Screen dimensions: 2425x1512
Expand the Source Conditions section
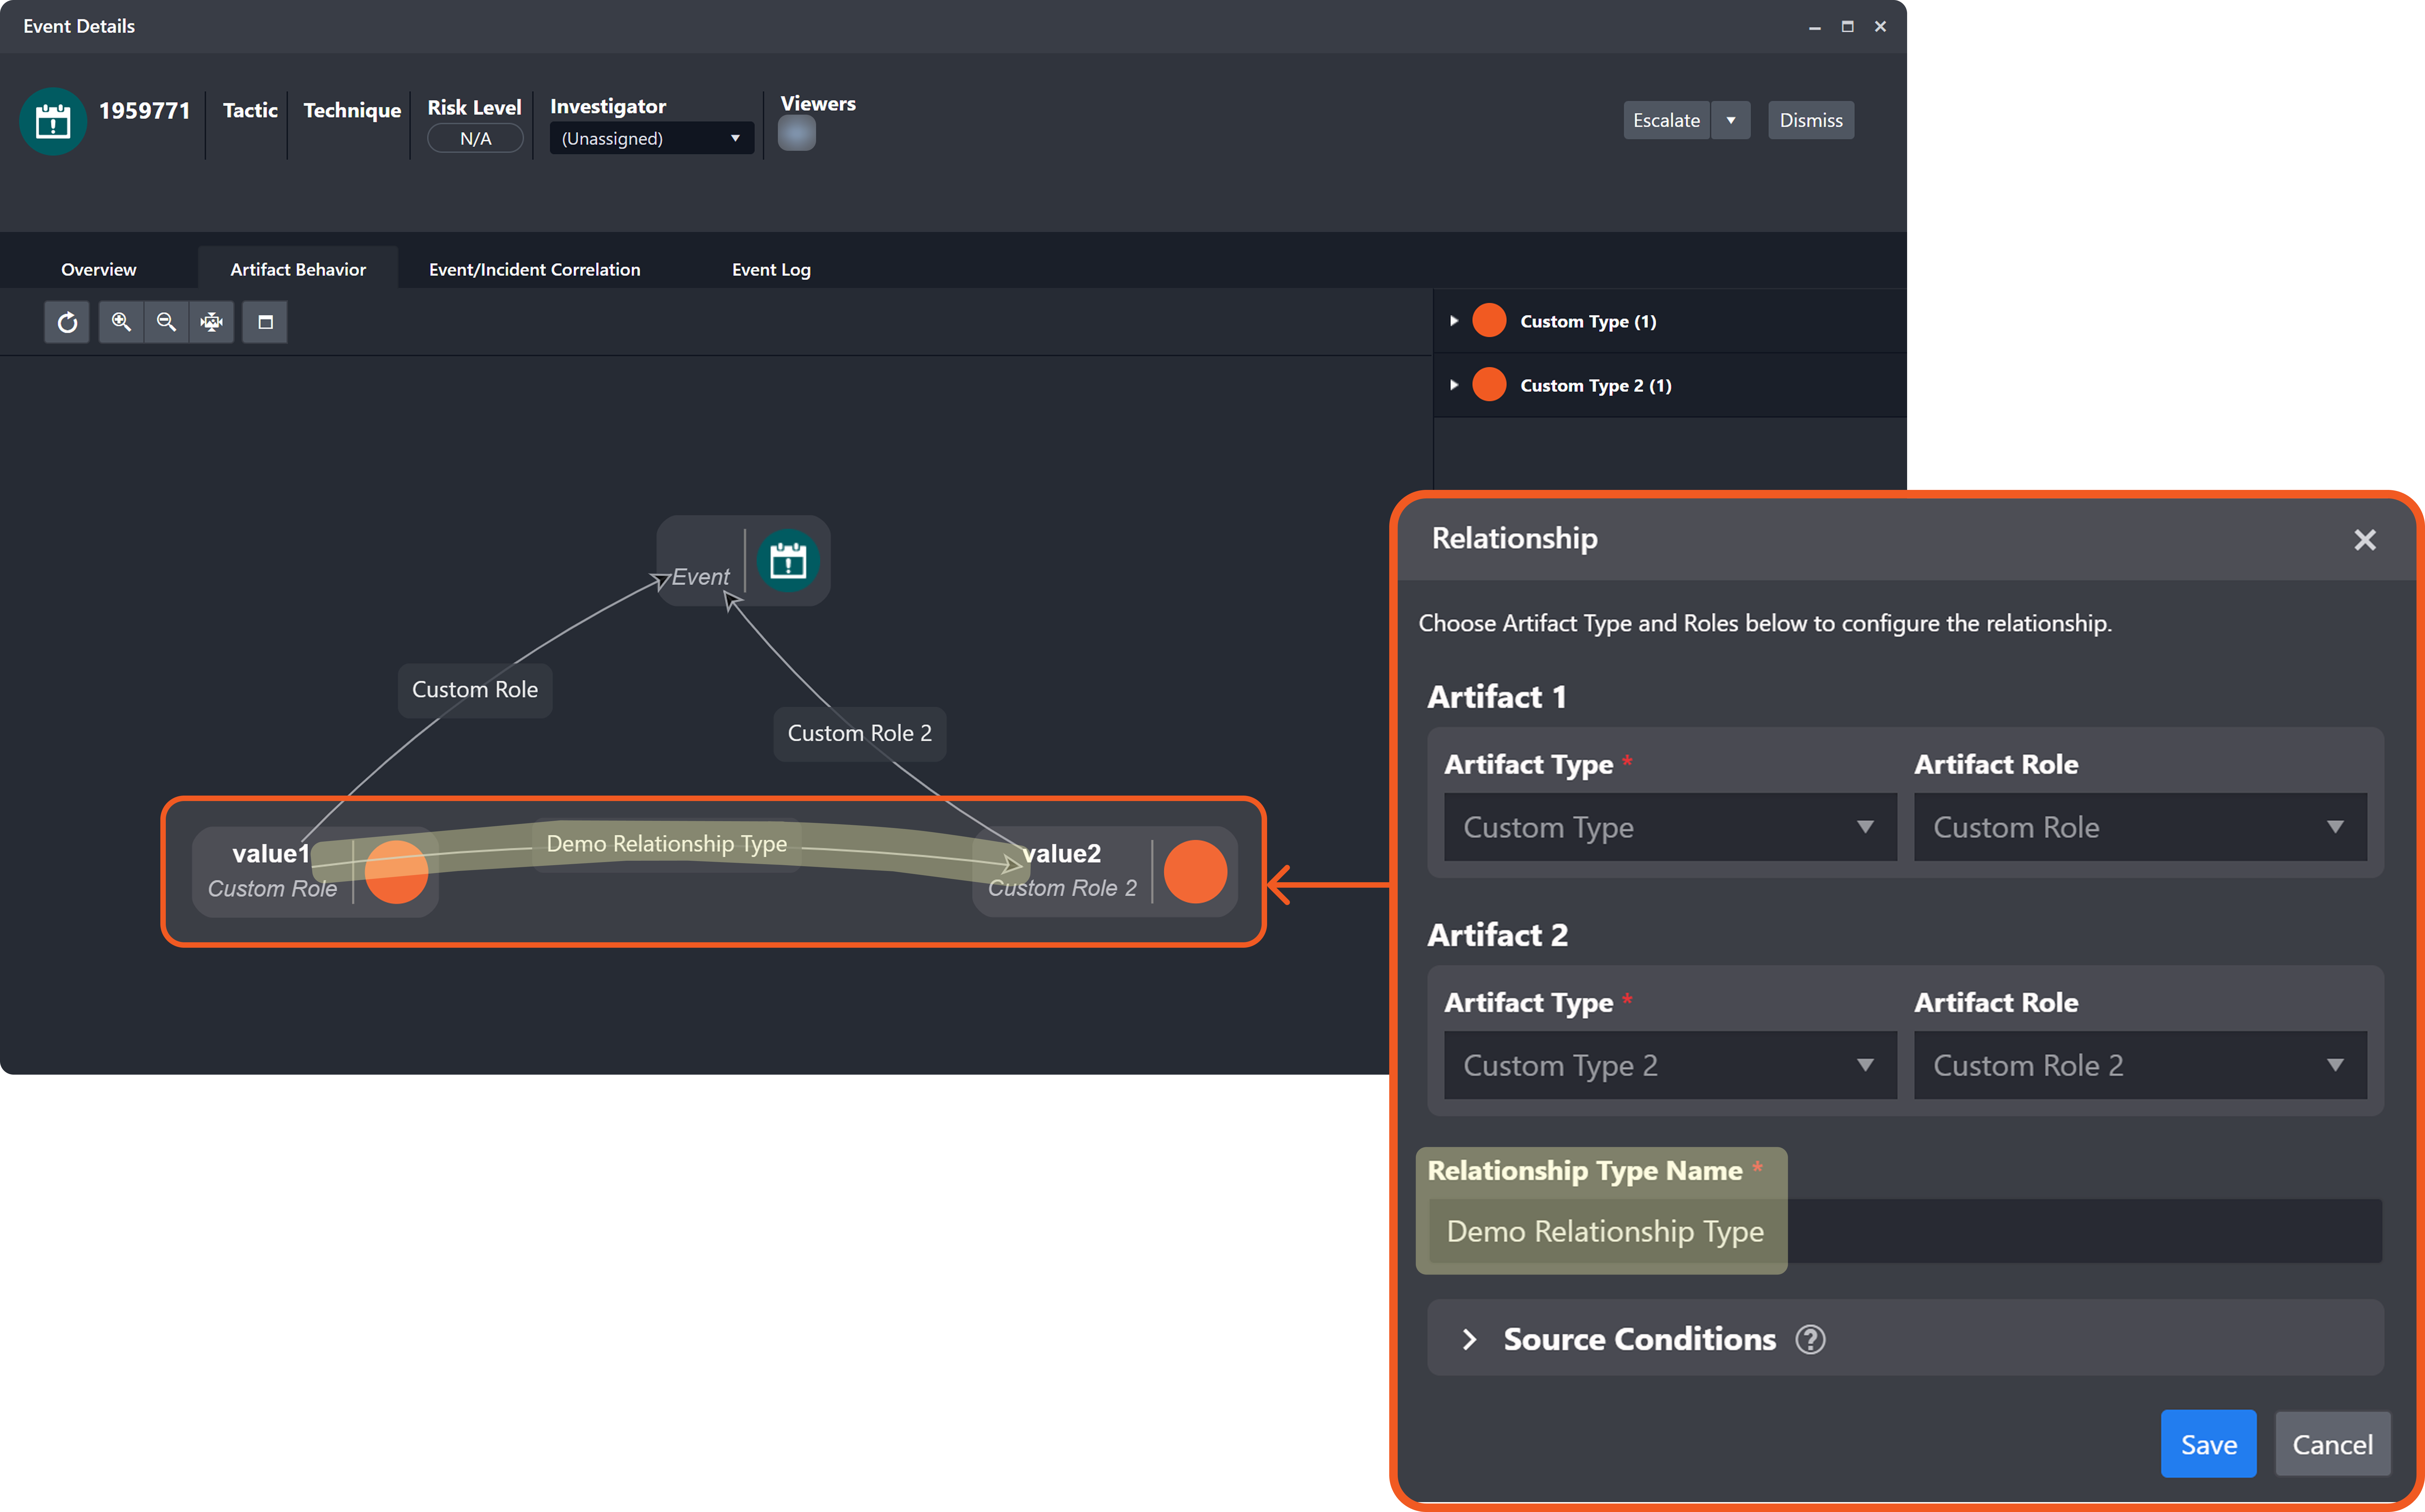pos(1469,1339)
